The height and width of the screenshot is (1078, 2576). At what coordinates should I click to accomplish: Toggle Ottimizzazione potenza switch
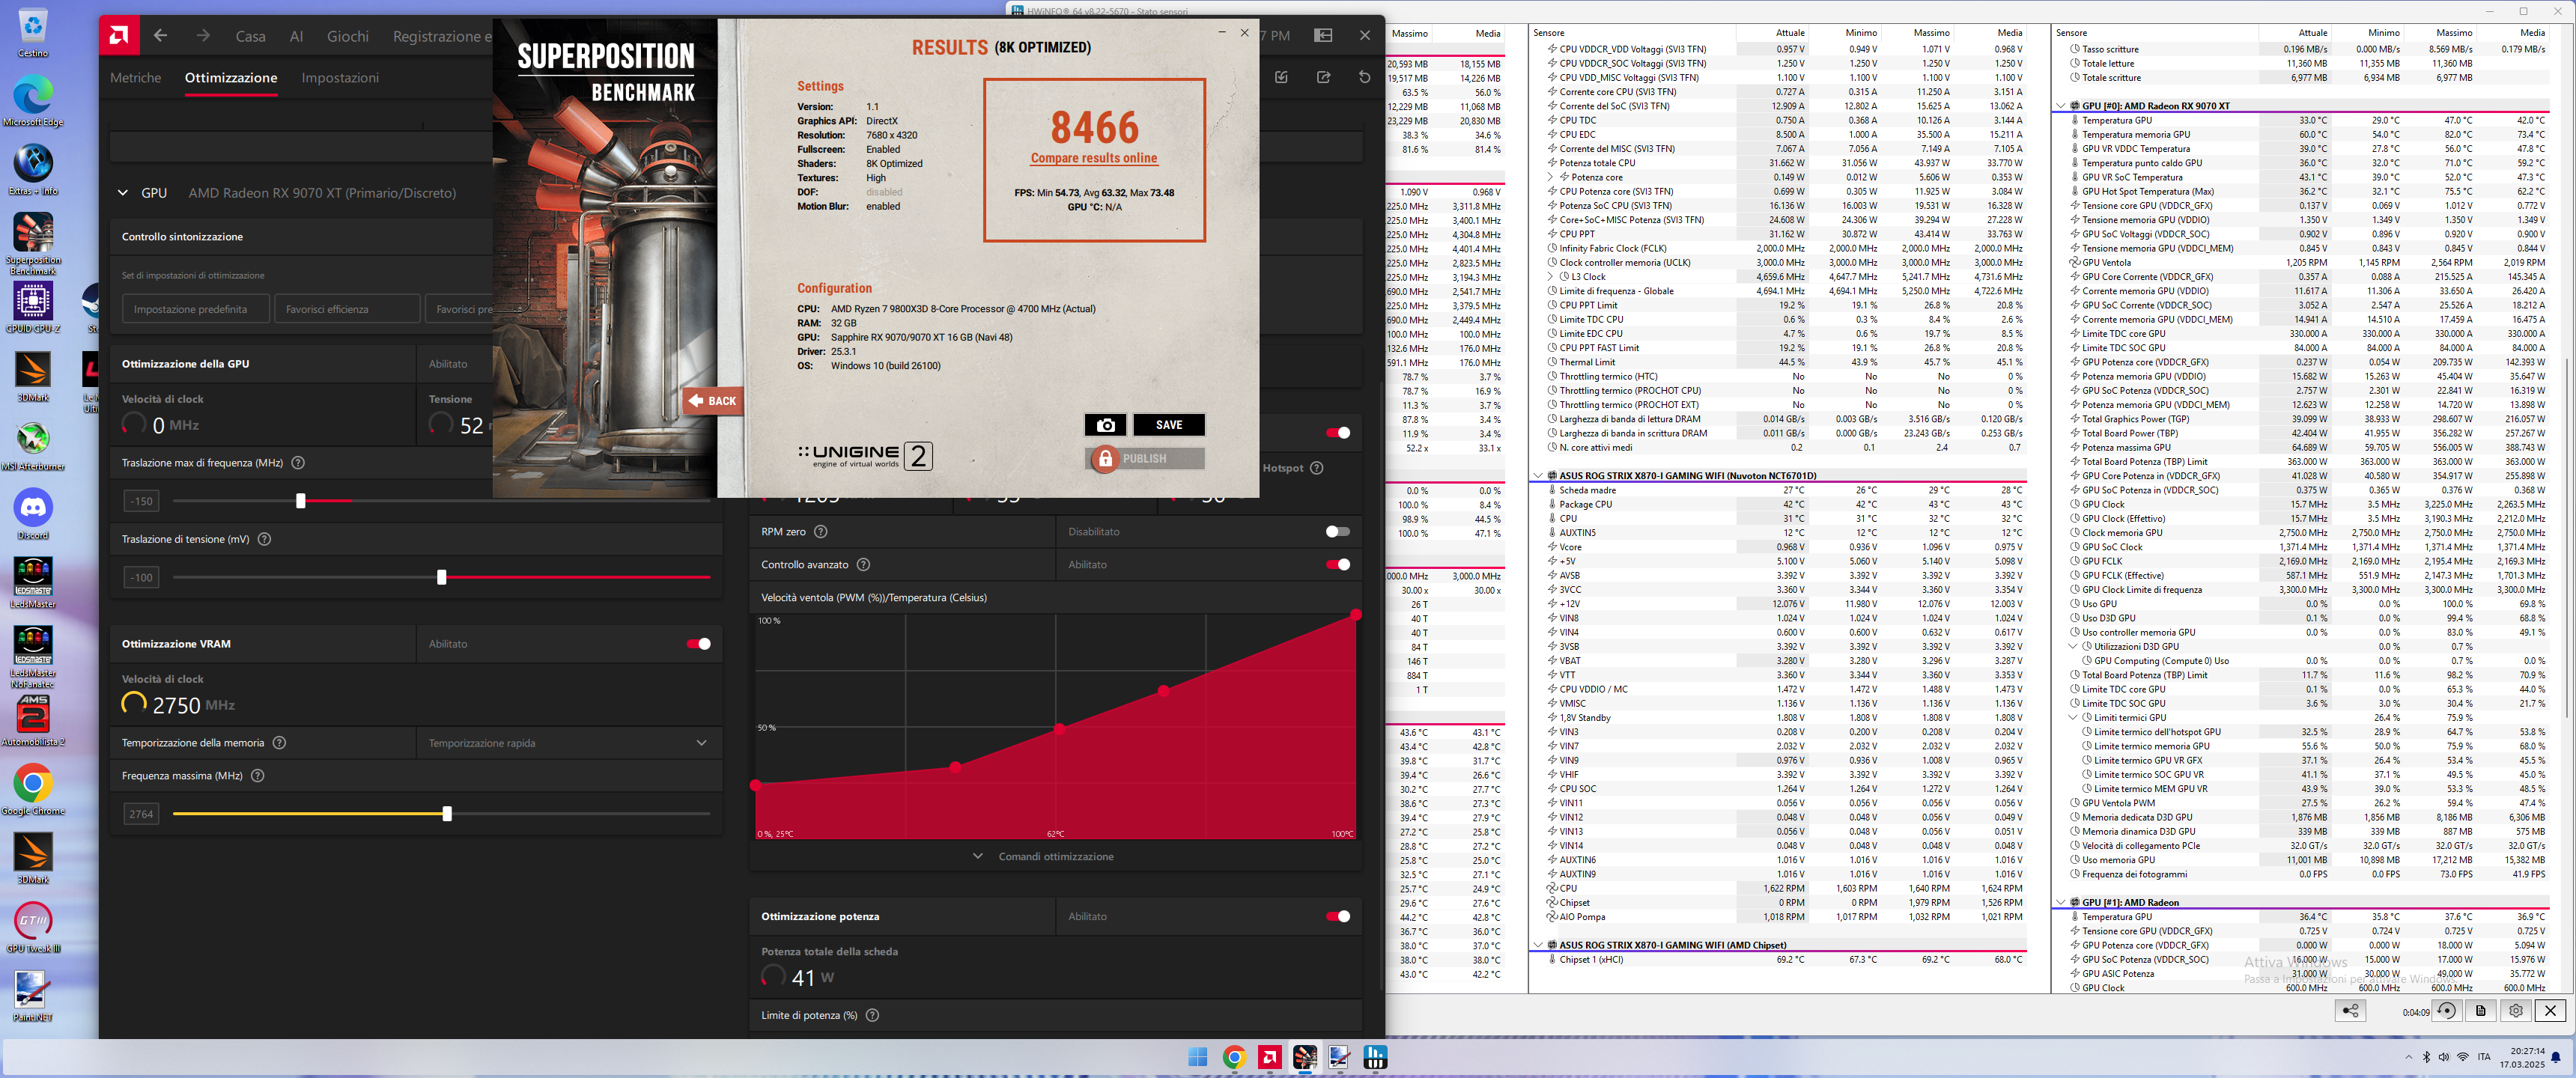[x=1338, y=916]
